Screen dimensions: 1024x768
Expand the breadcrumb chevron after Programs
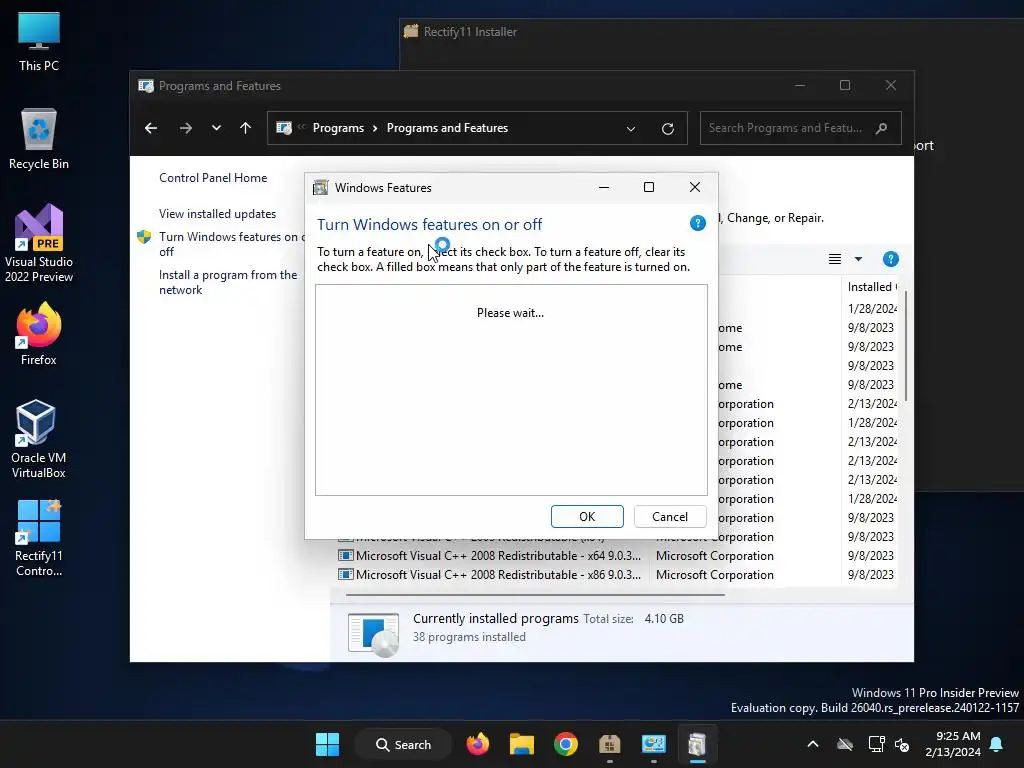pyautogui.click(x=375, y=128)
